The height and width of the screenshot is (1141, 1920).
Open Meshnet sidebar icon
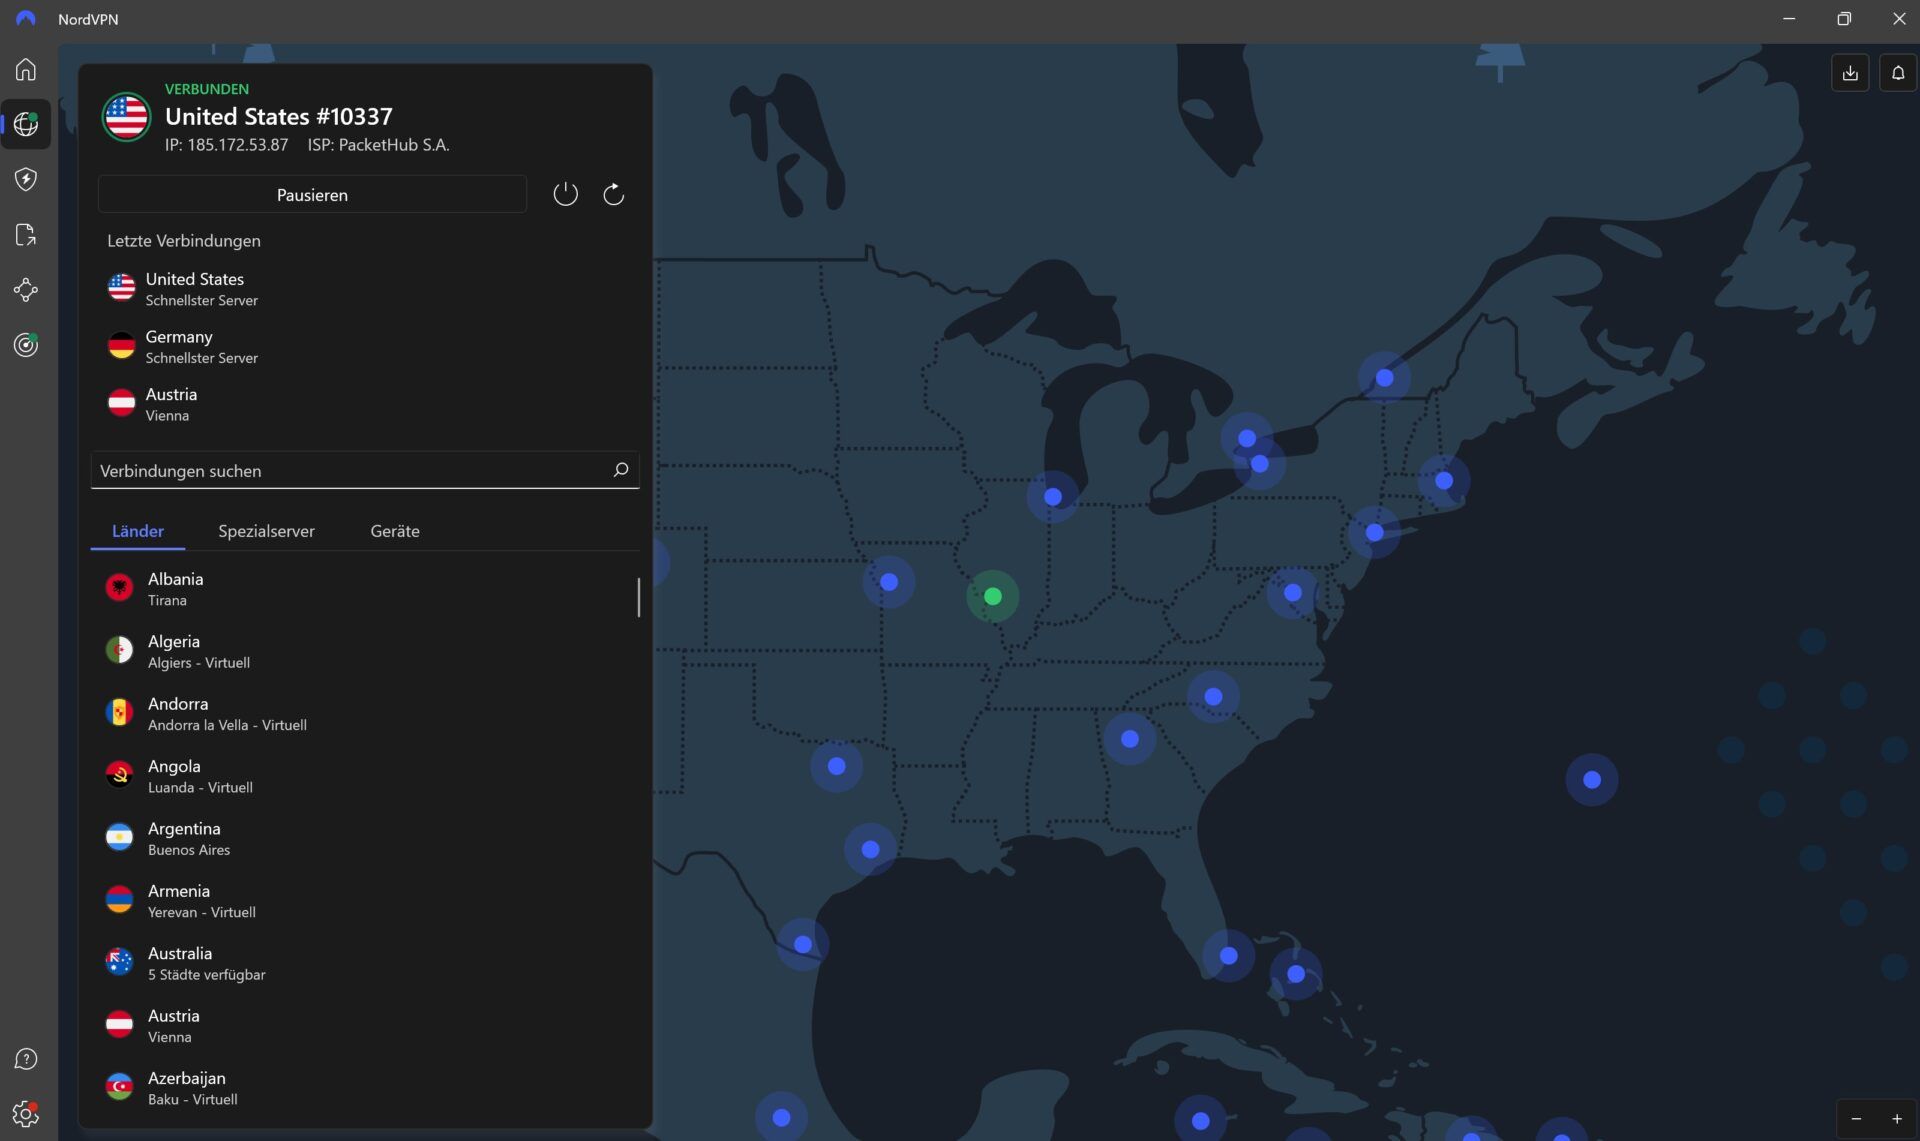pyautogui.click(x=26, y=290)
